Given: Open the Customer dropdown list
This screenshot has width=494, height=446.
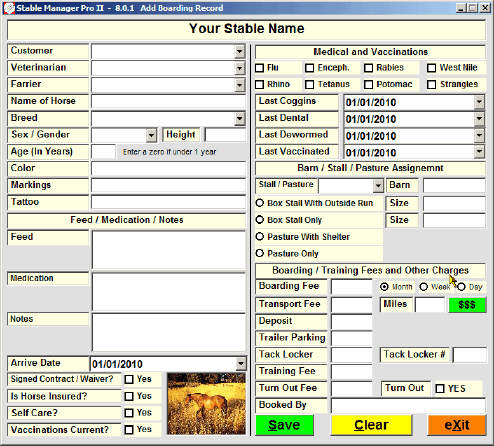Looking at the screenshot, I should coord(240,52).
